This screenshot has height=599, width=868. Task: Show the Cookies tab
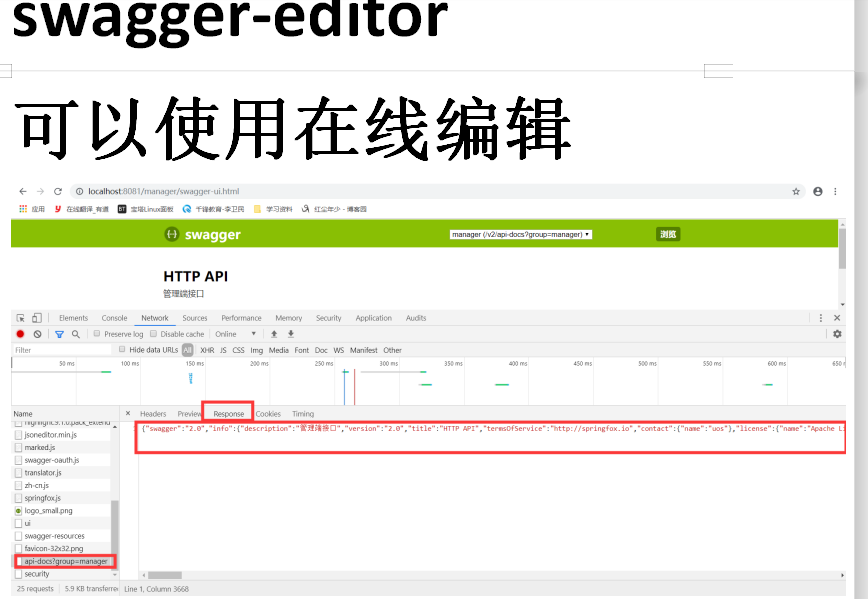268,414
